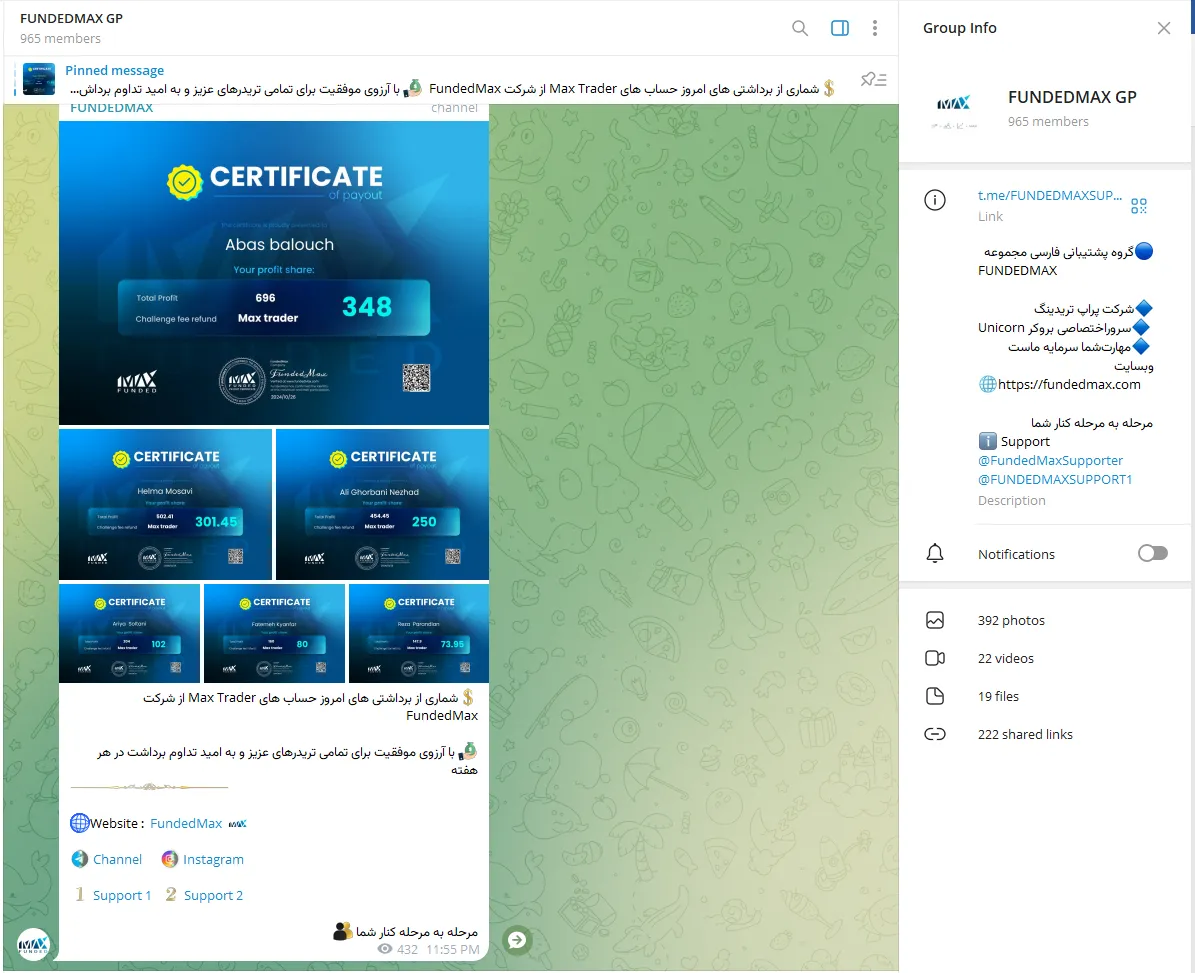Show QR code for the group link
Viewport: 1195px width, 973px height.
click(1138, 205)
